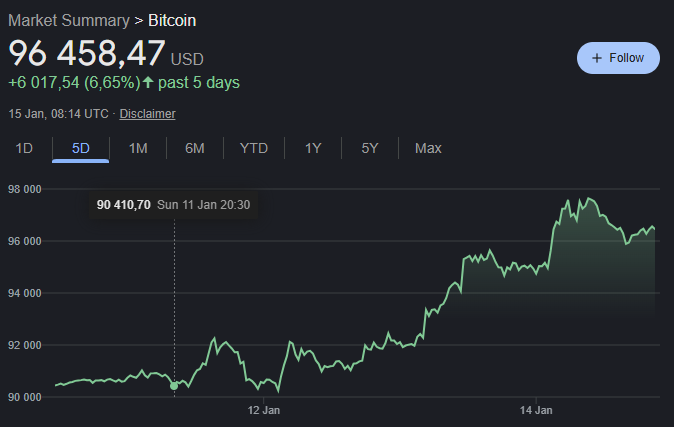Click the 12 Jan date axis label
This screenshot has height=427, width=674.
pos(263,410)
